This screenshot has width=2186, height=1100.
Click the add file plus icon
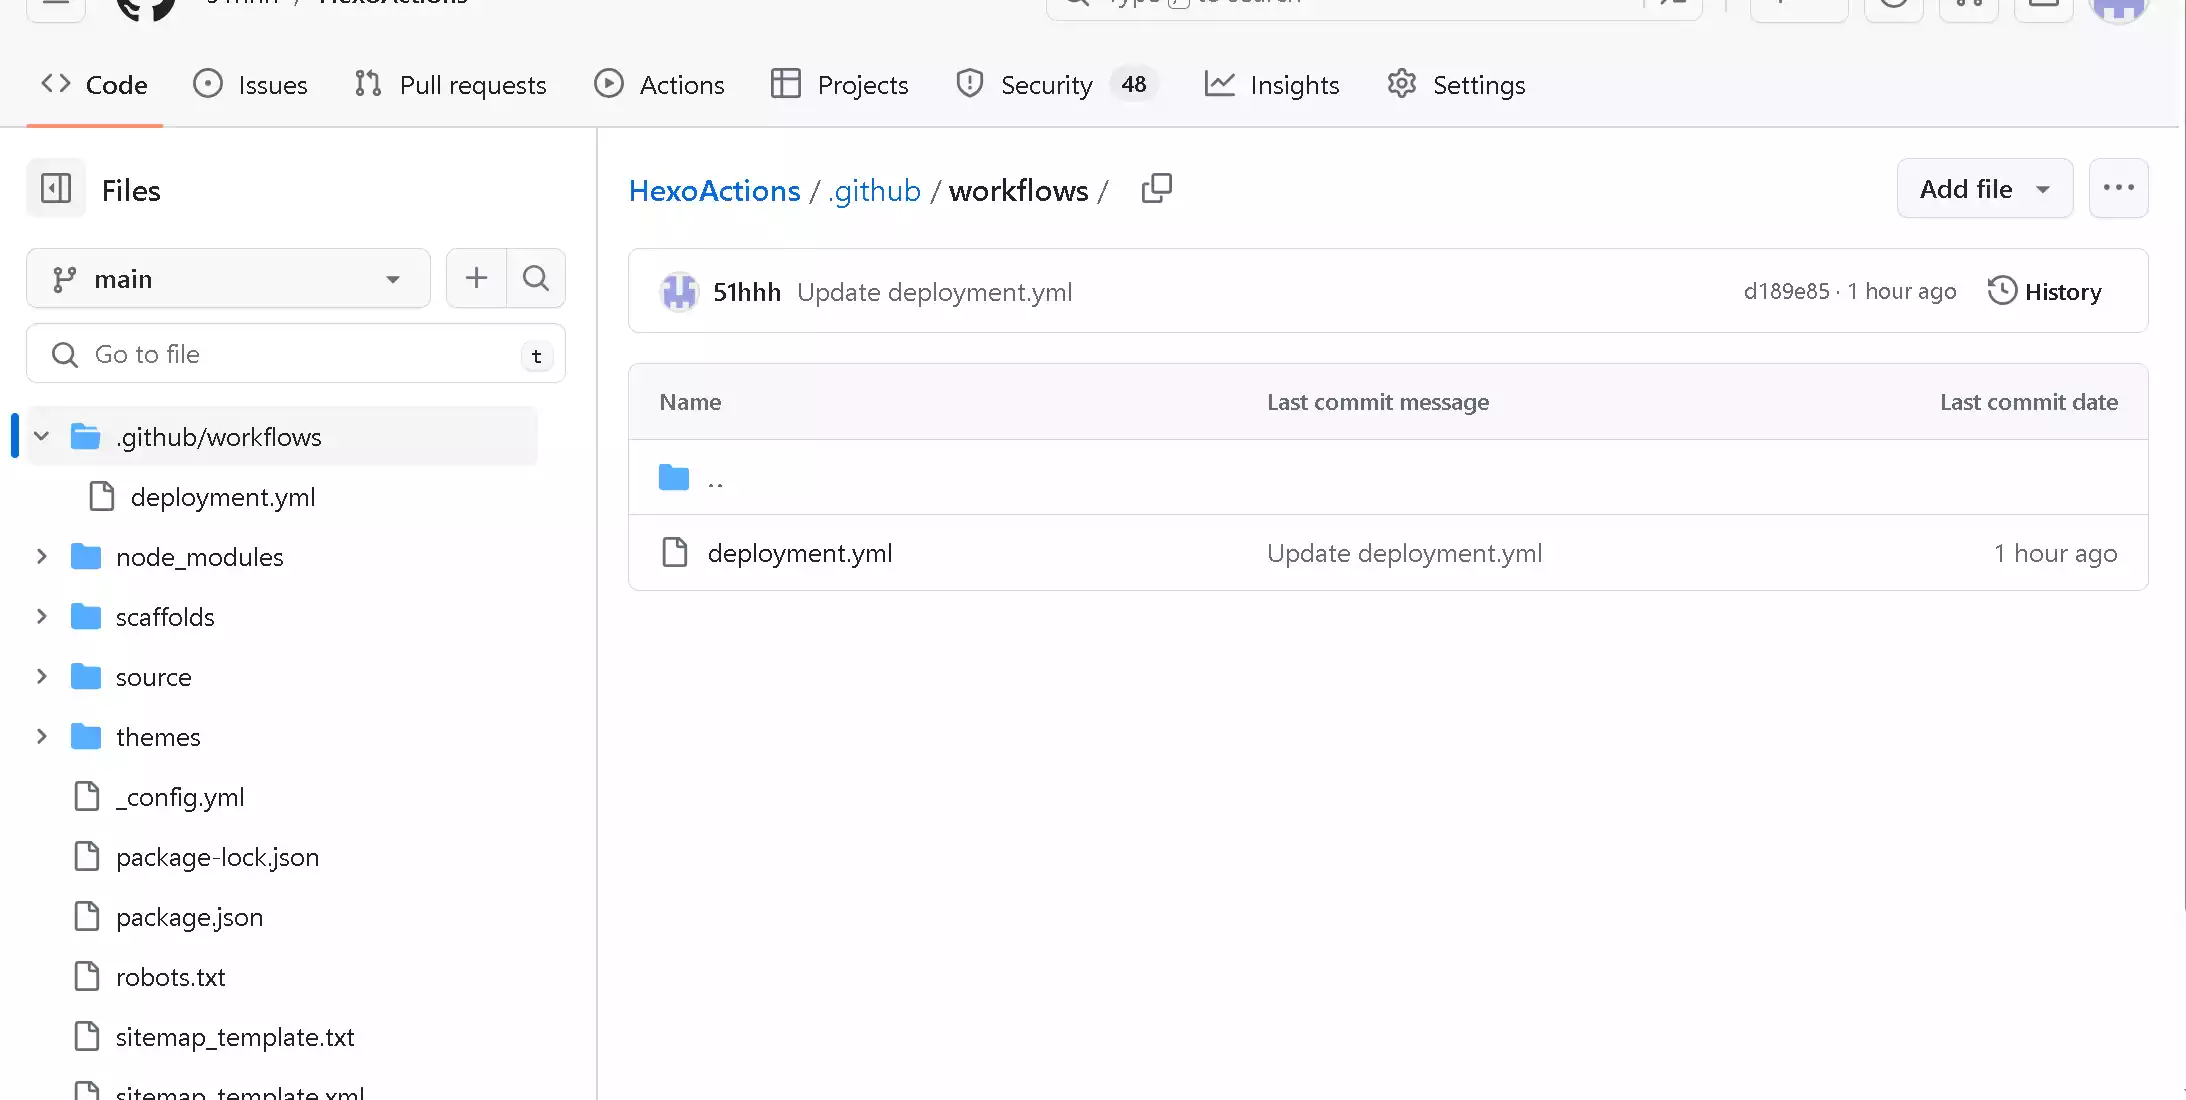coord(476,278)
